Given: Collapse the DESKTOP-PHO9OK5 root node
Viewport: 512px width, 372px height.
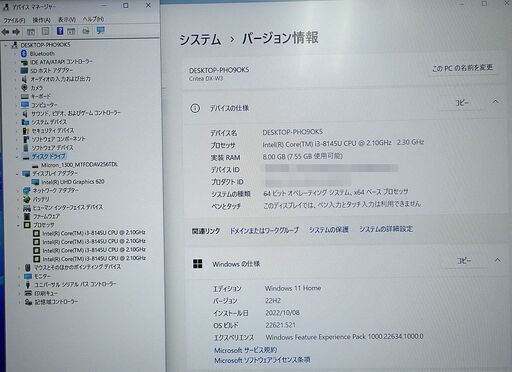Looking at the screenshot, I should pyautogui.click(x=6, y=45).
